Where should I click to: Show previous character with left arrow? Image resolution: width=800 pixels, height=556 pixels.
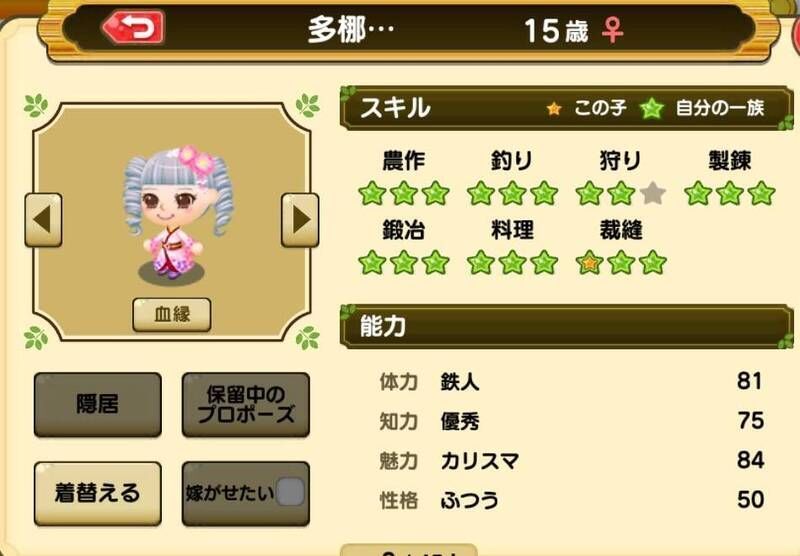43,220
